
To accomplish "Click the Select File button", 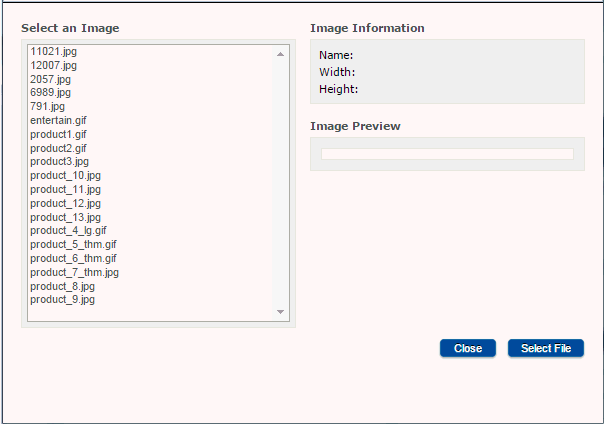I will [x=545, y=348].
